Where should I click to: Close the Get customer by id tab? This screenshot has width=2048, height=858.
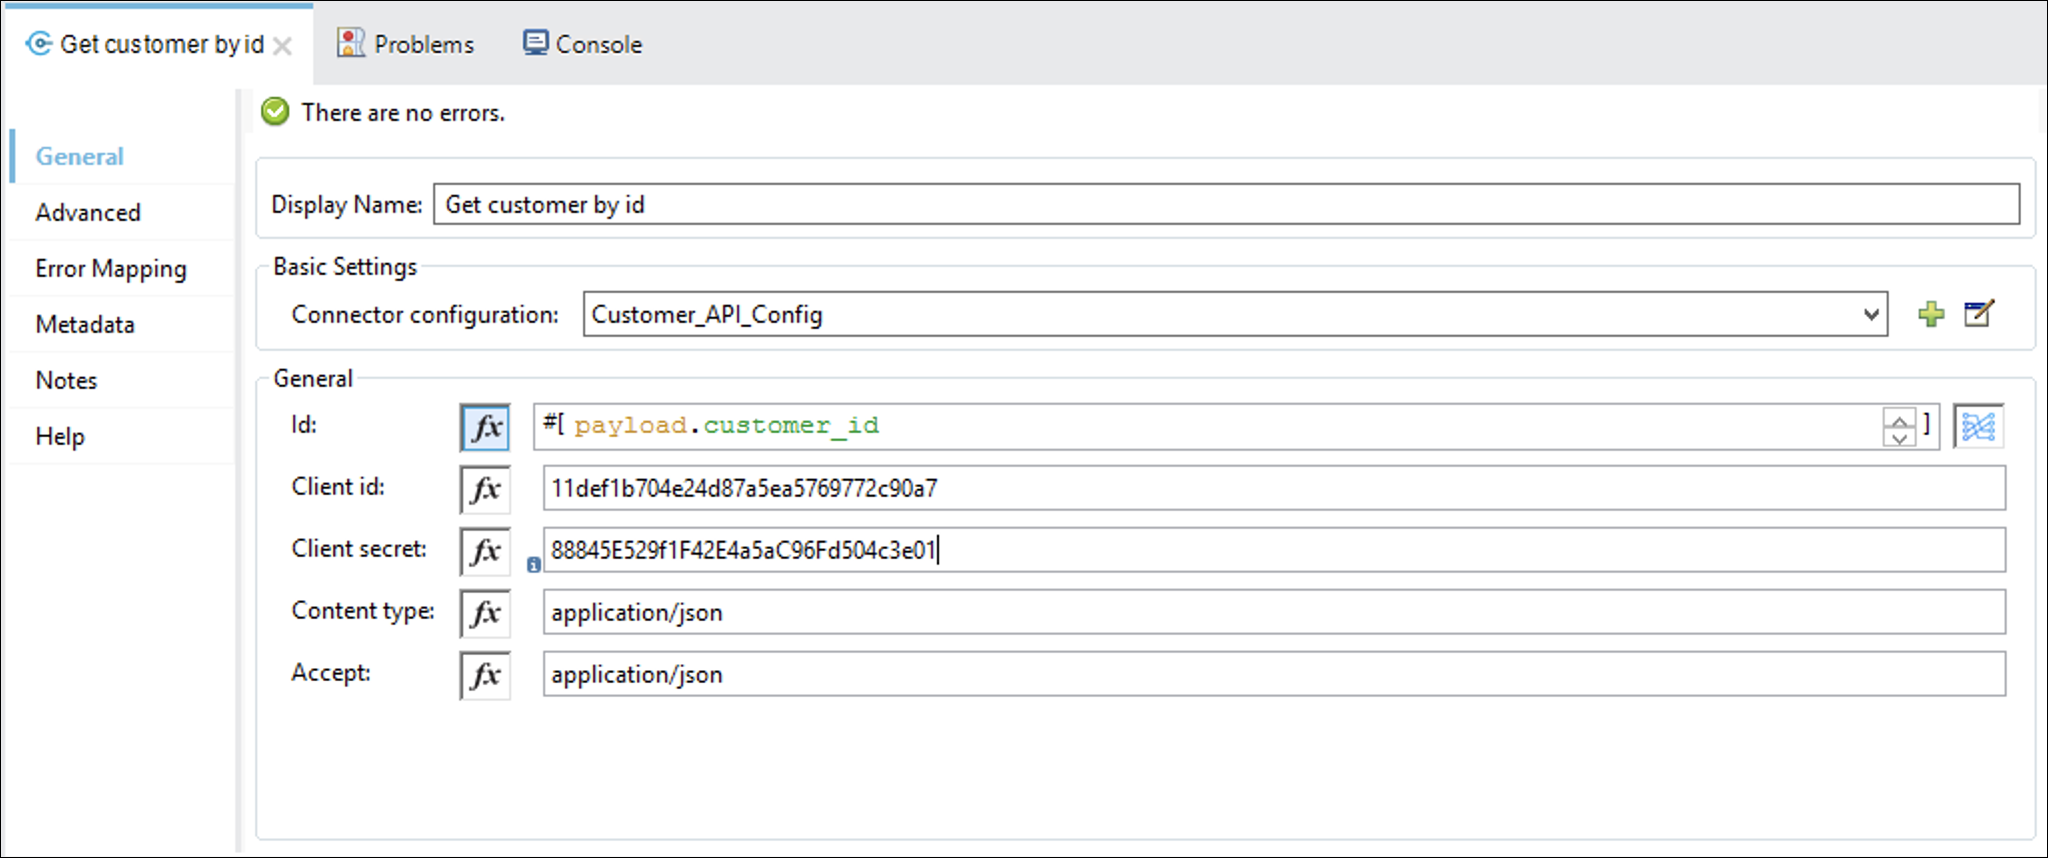(x=283, y=46)
